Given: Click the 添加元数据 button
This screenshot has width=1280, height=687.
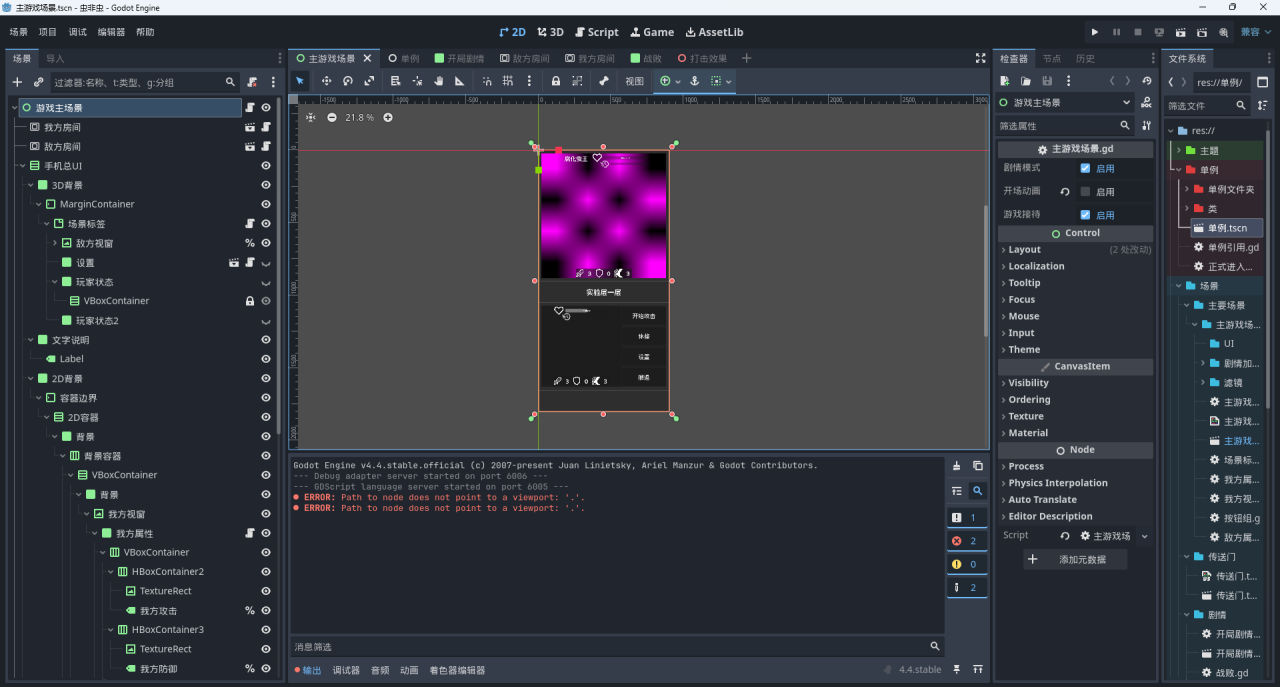Looking at the screenshot, I should coord(1075,560).
